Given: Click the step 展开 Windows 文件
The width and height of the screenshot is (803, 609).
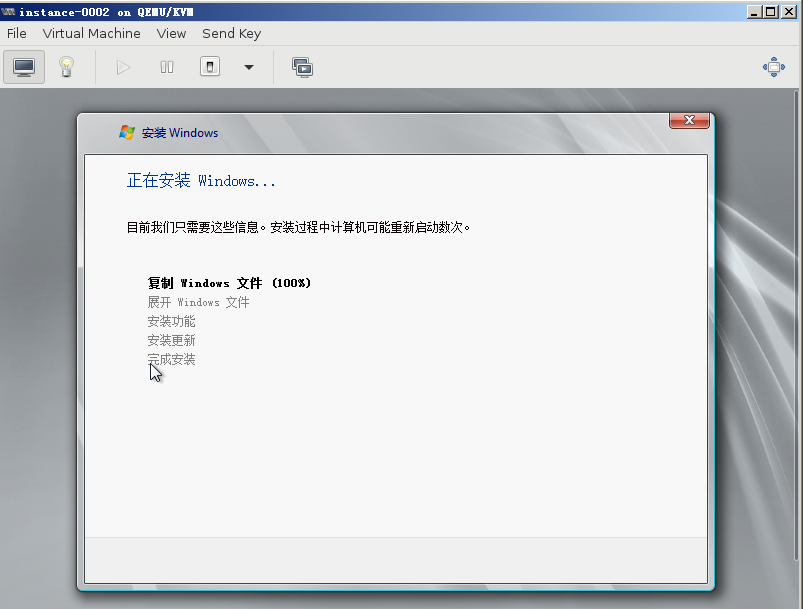Looking at the screenshot, I should pos(198,302).
